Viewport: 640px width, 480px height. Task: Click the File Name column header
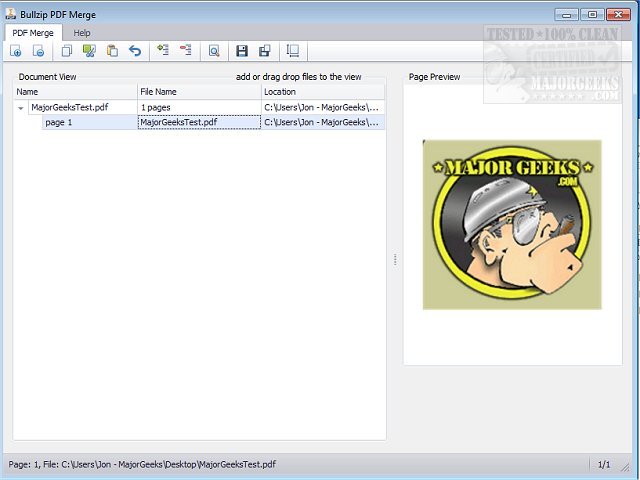pos(199,92)
